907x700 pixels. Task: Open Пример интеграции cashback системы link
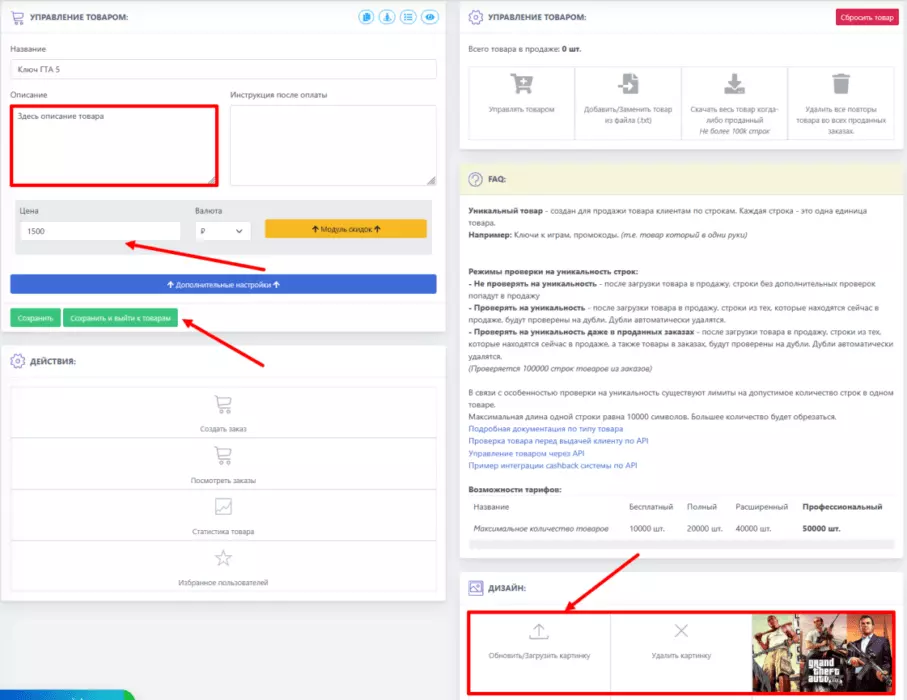click(552, 465)
